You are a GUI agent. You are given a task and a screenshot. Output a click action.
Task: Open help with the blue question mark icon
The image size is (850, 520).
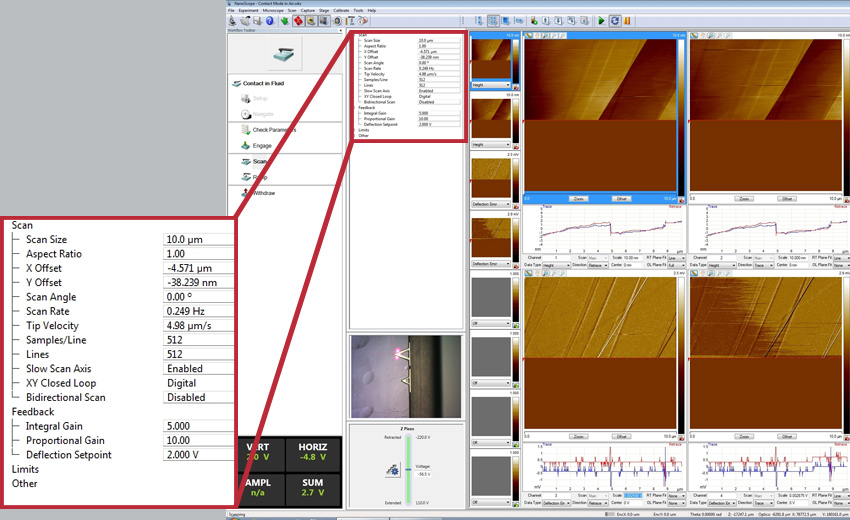pos(269,21)
